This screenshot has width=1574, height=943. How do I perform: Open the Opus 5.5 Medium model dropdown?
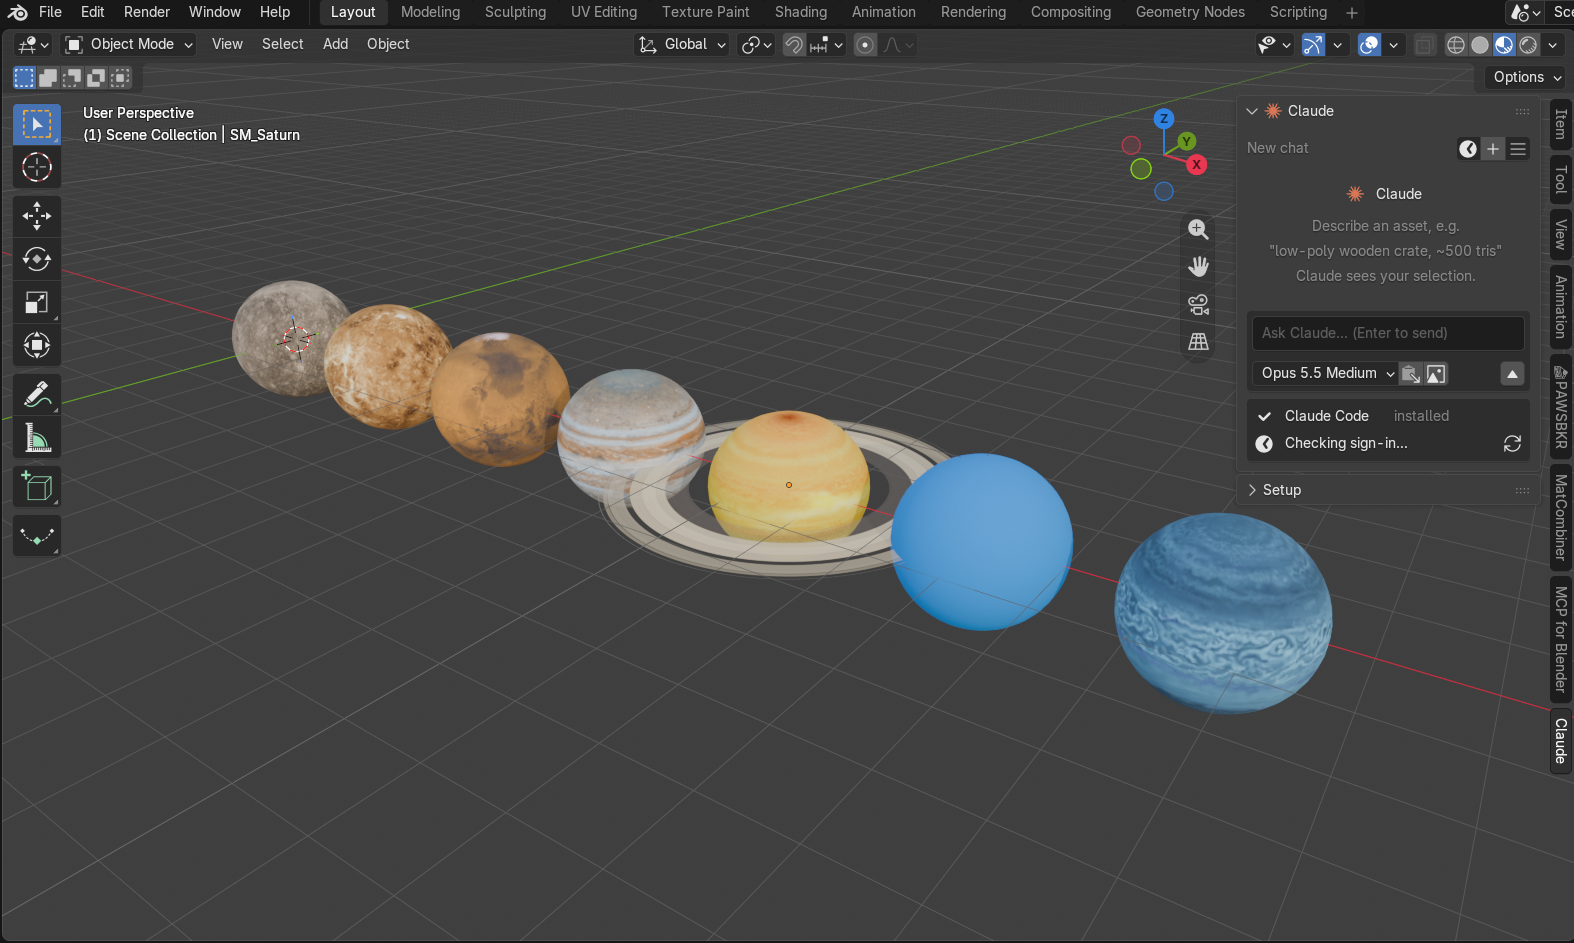point(1325,373)
